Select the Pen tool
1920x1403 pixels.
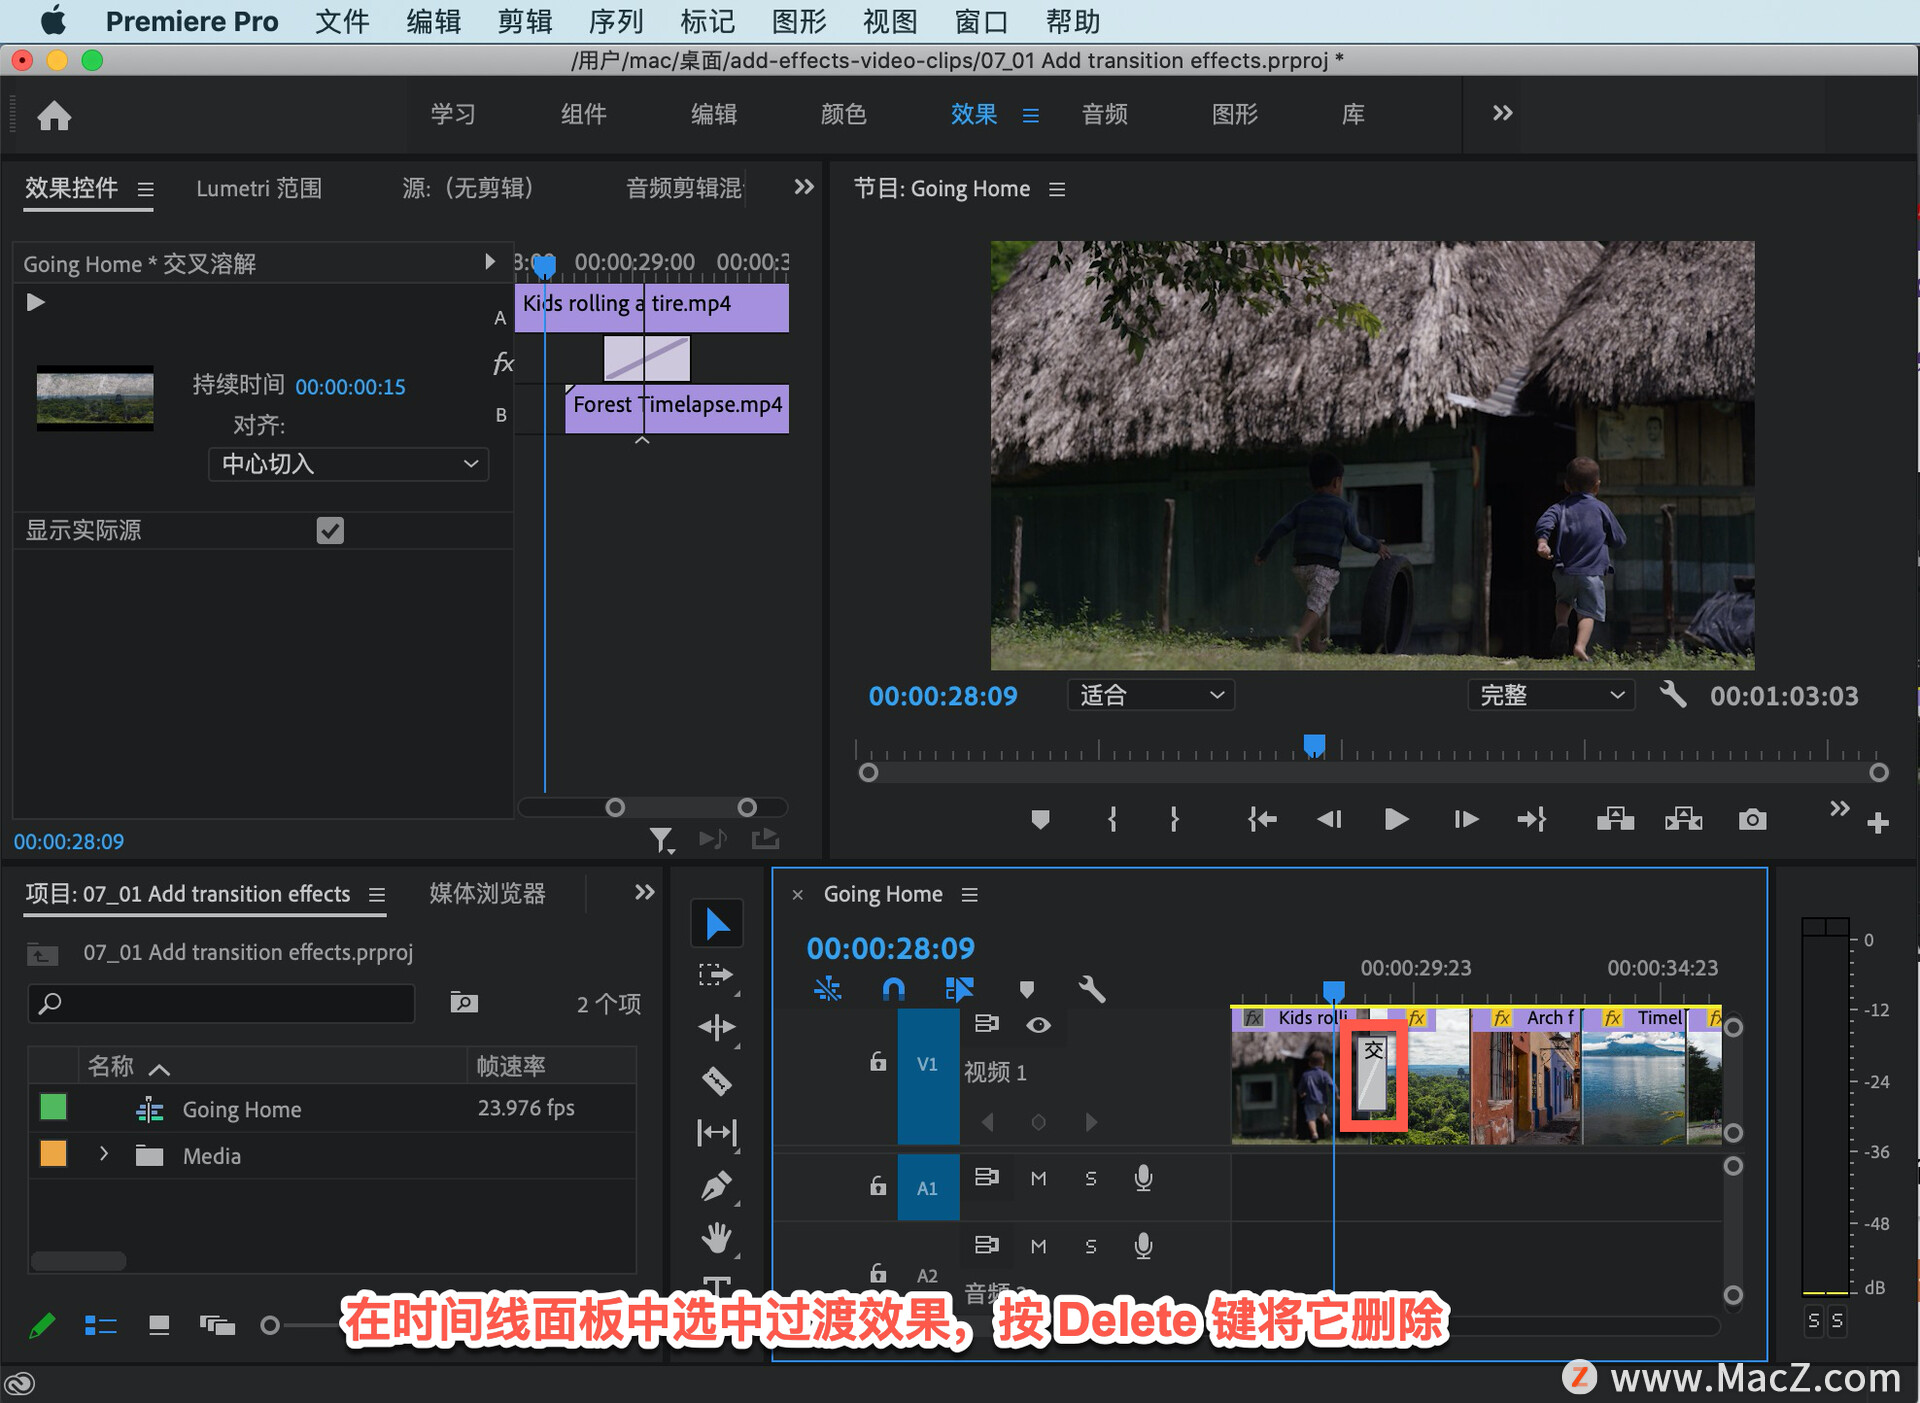tap(717, 1186)
